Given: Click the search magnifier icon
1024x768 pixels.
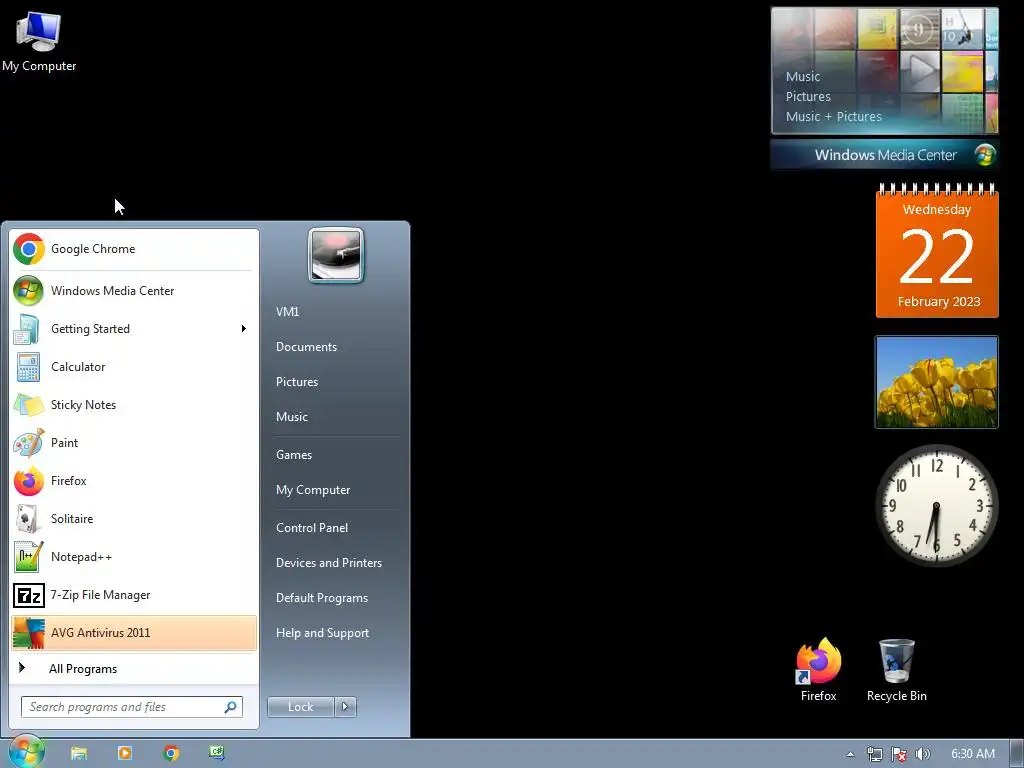Looking at the screenshot, I should tap(231, 707).
